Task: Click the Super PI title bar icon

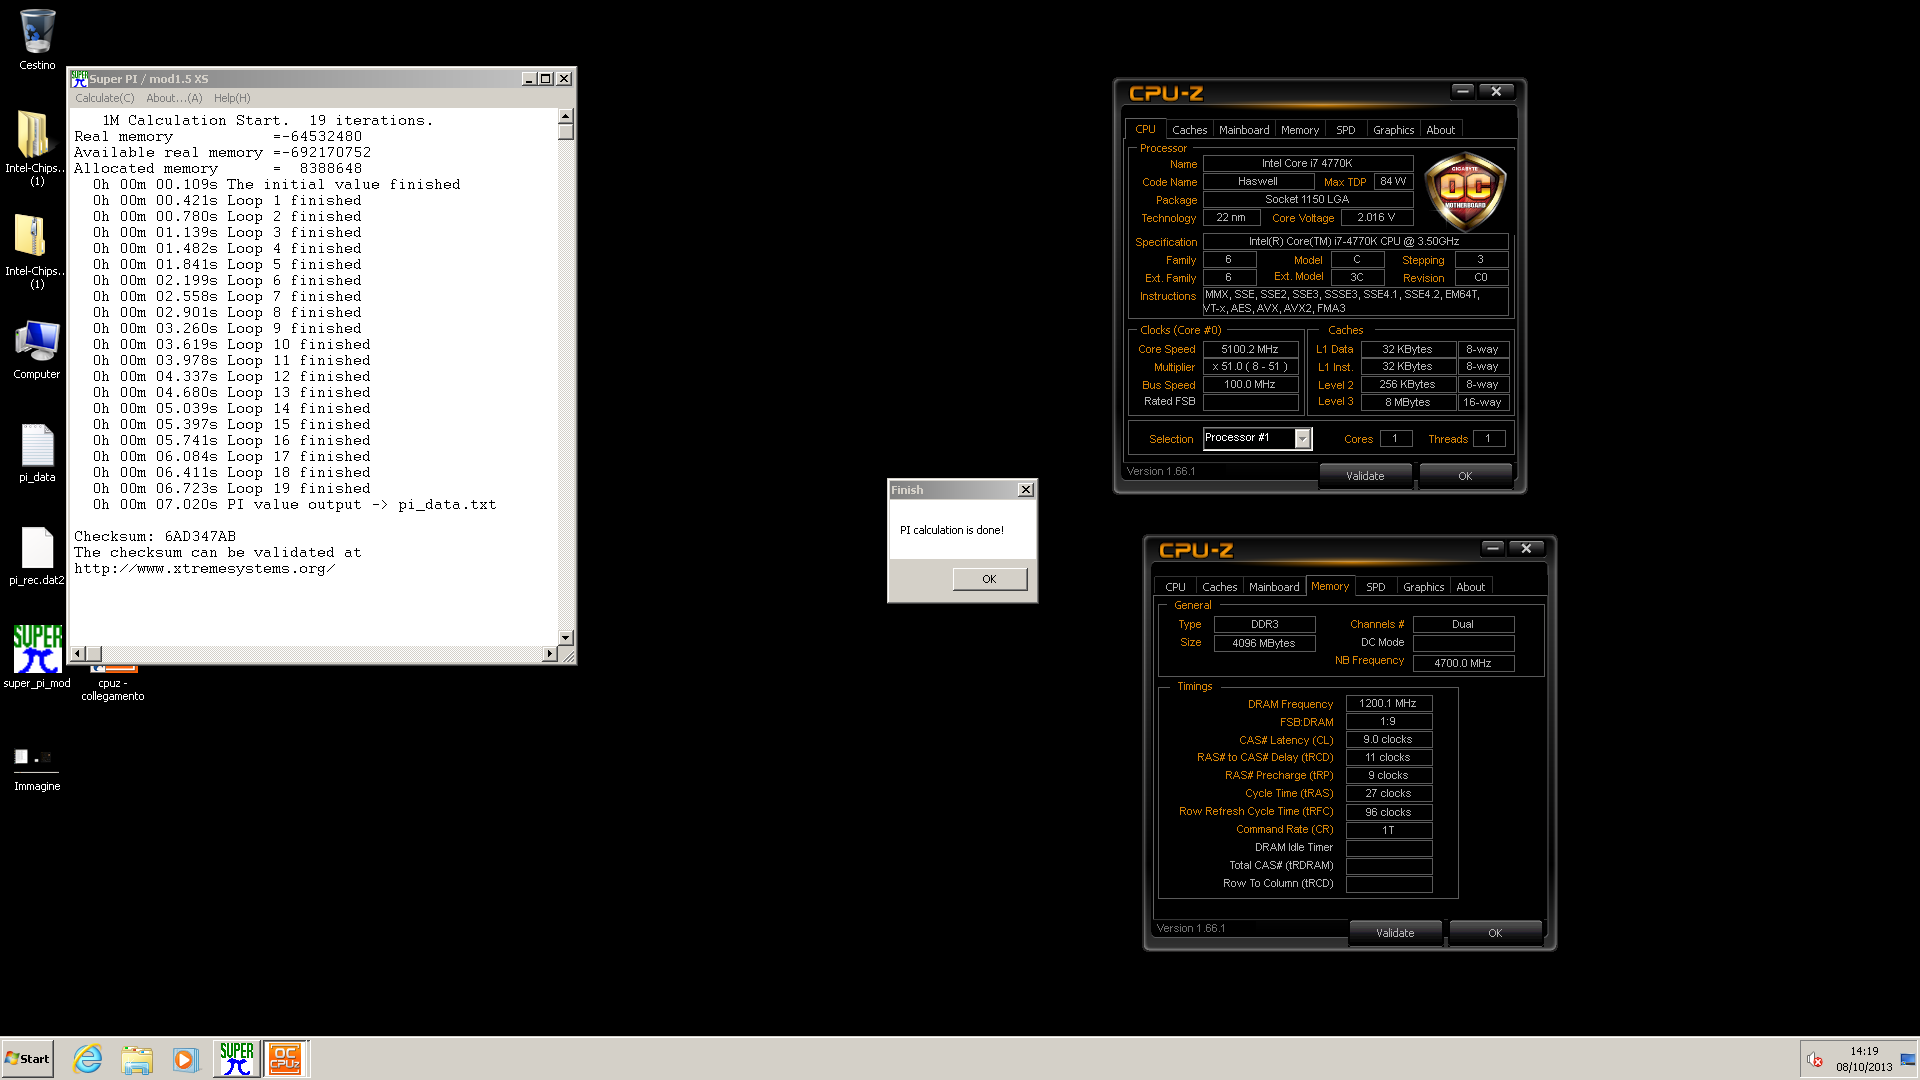Action: 79,78
